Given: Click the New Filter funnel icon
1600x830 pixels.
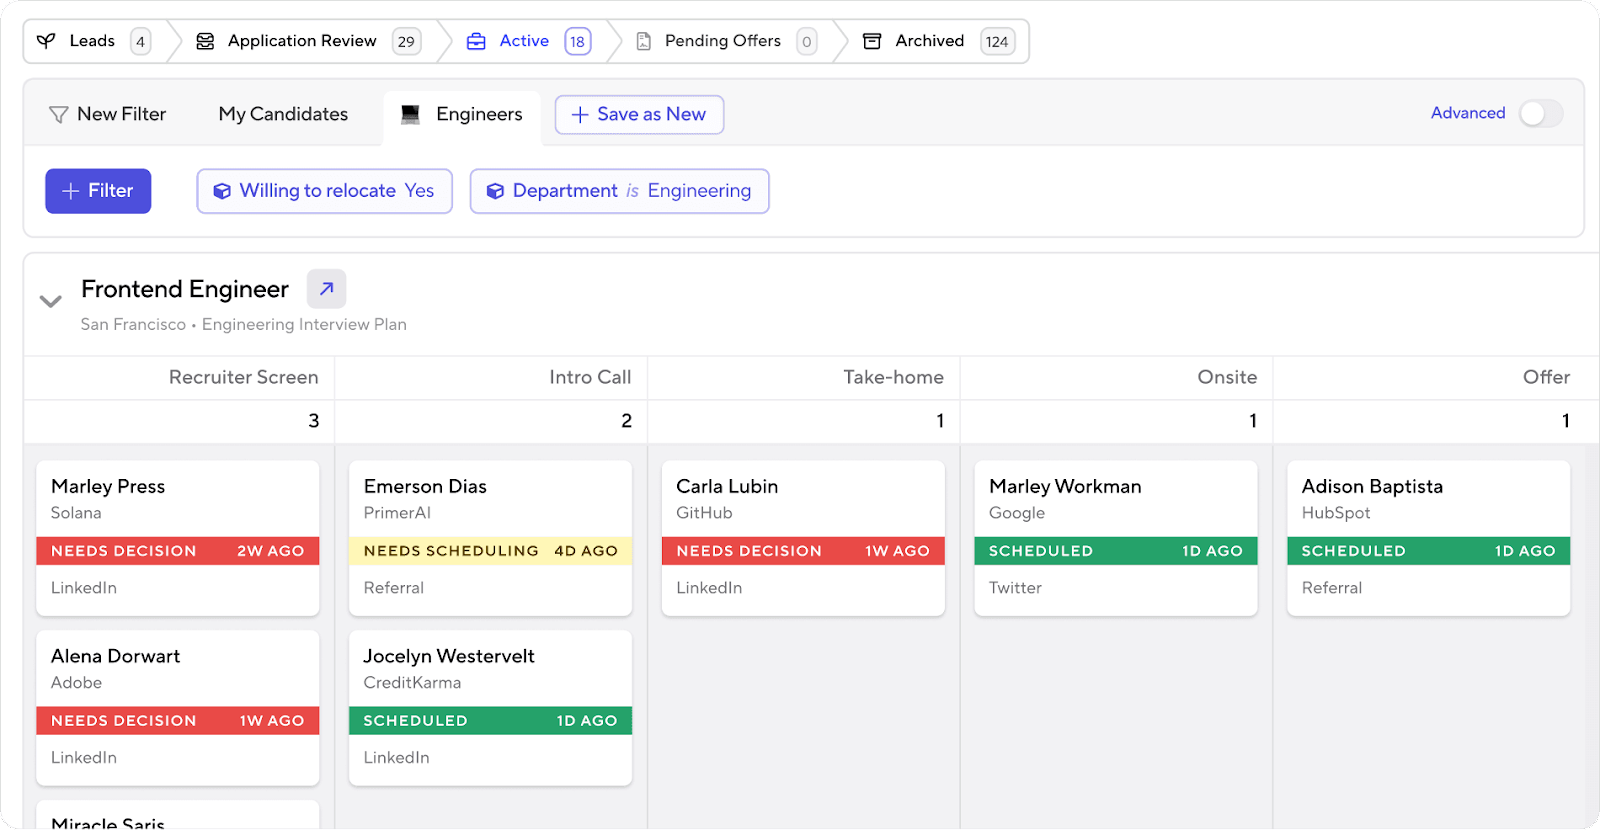Looking at the screenshot, I should 59,115.
